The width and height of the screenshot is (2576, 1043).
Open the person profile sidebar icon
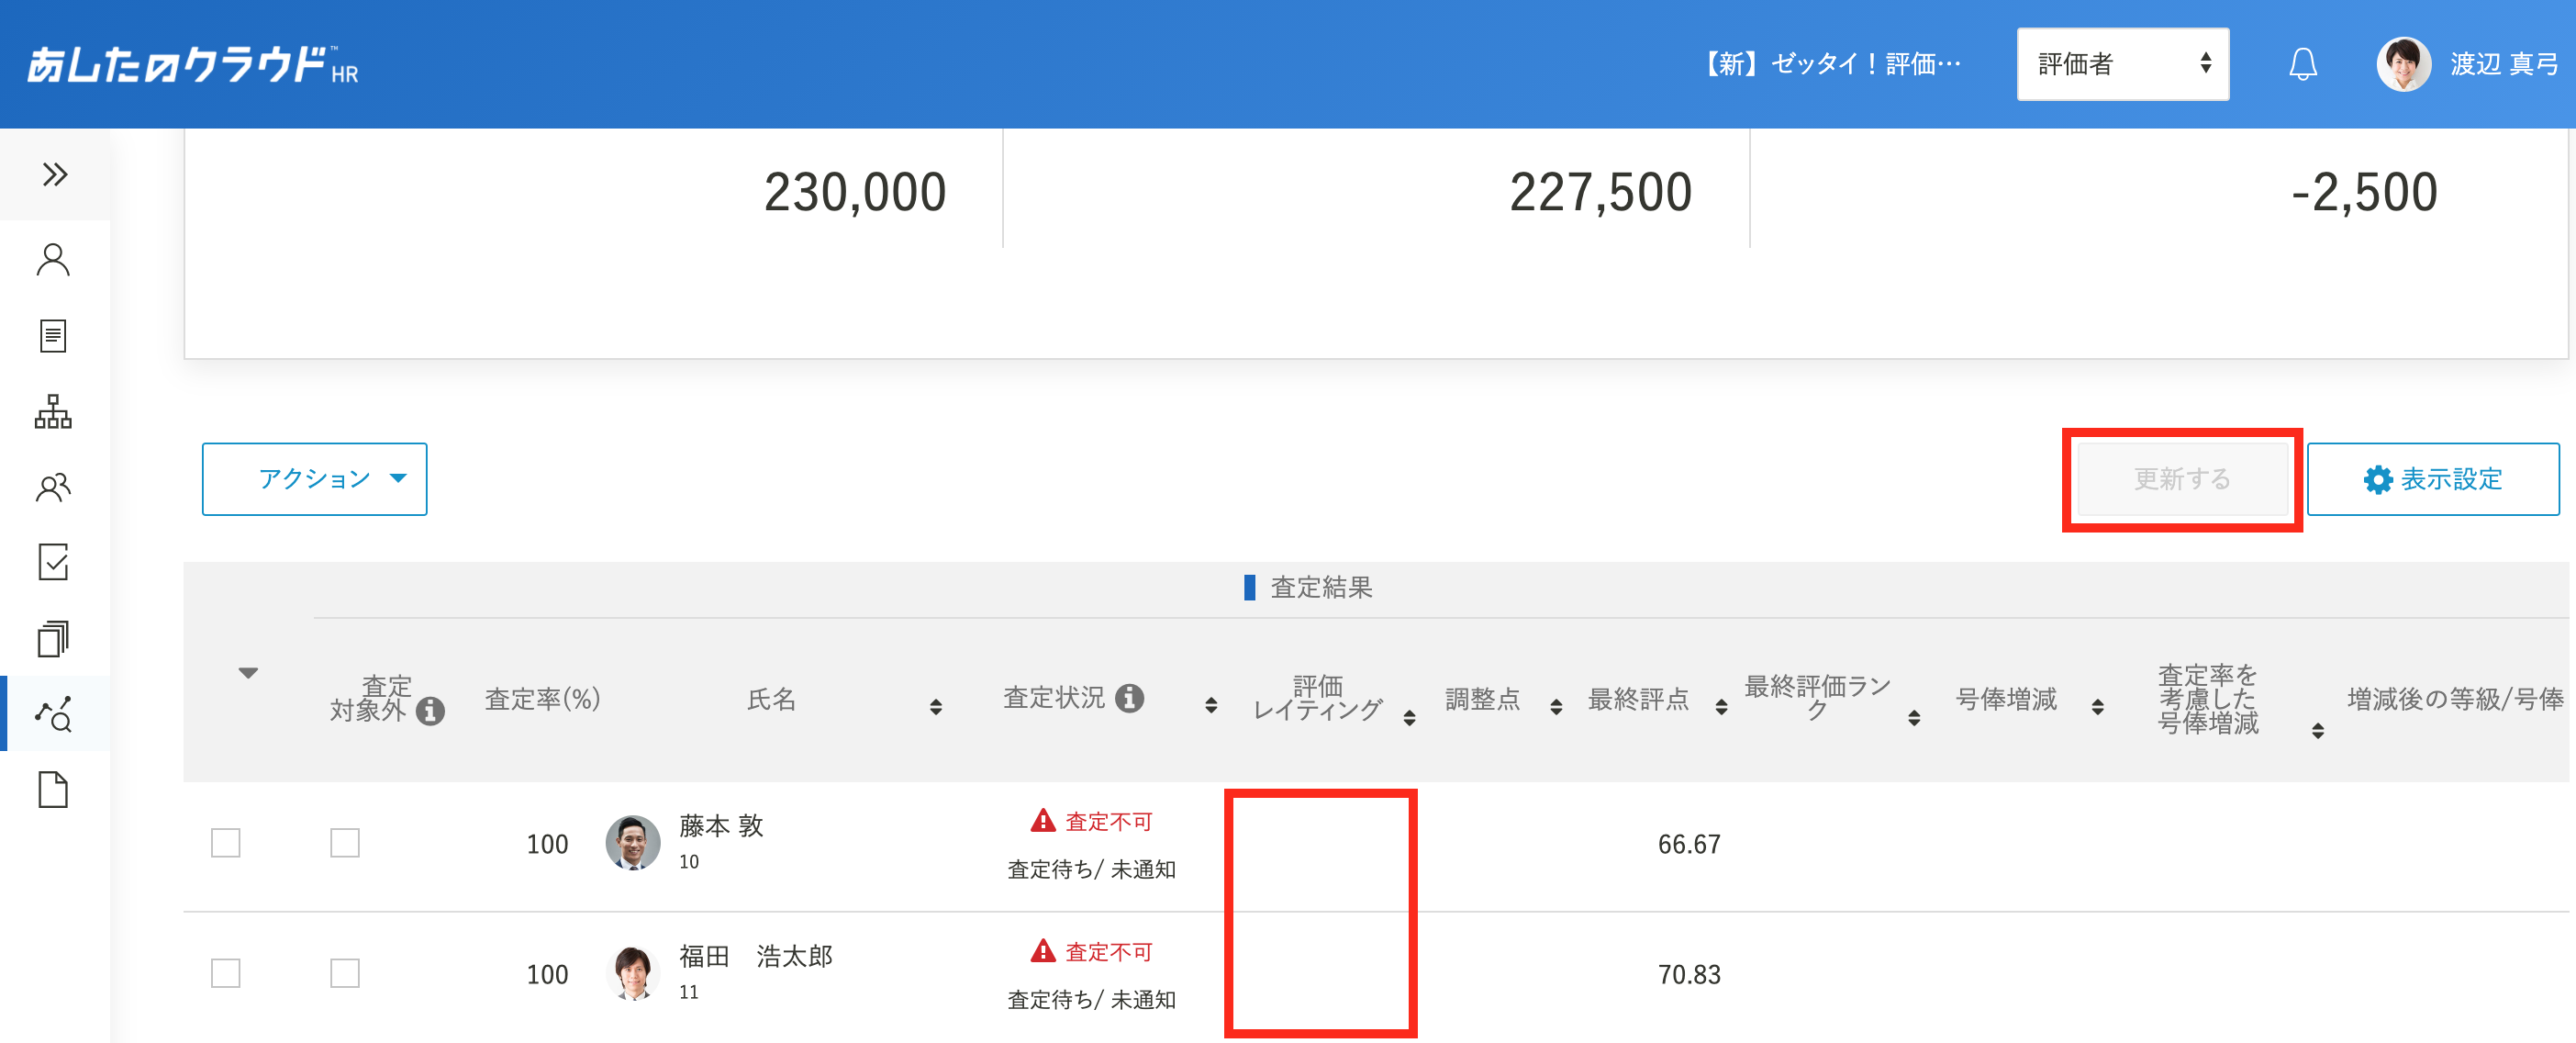[x=53, y=260]
